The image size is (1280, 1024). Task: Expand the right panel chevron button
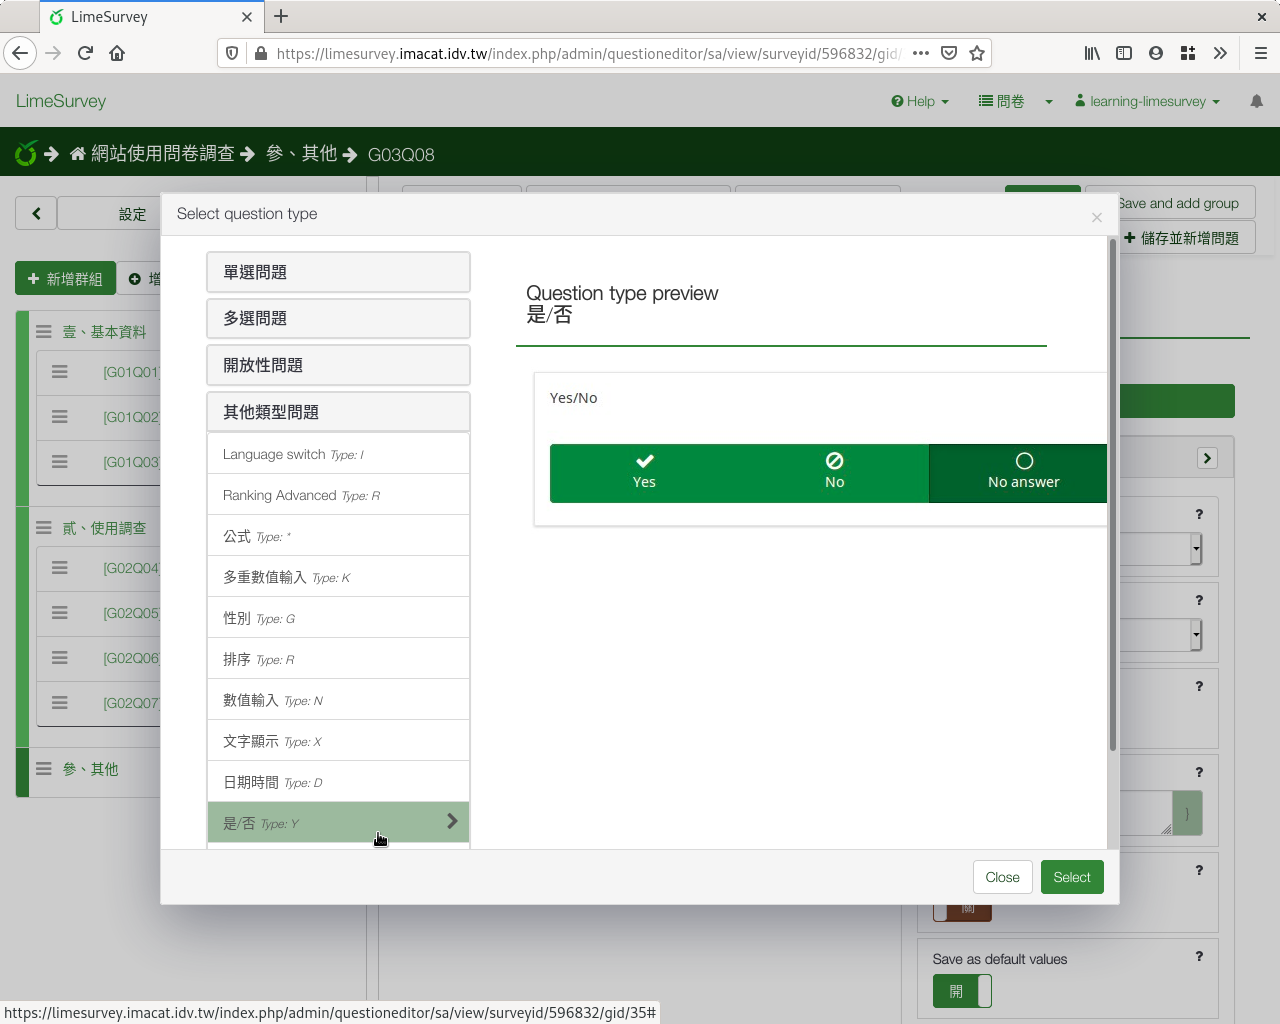point(1207,458)
